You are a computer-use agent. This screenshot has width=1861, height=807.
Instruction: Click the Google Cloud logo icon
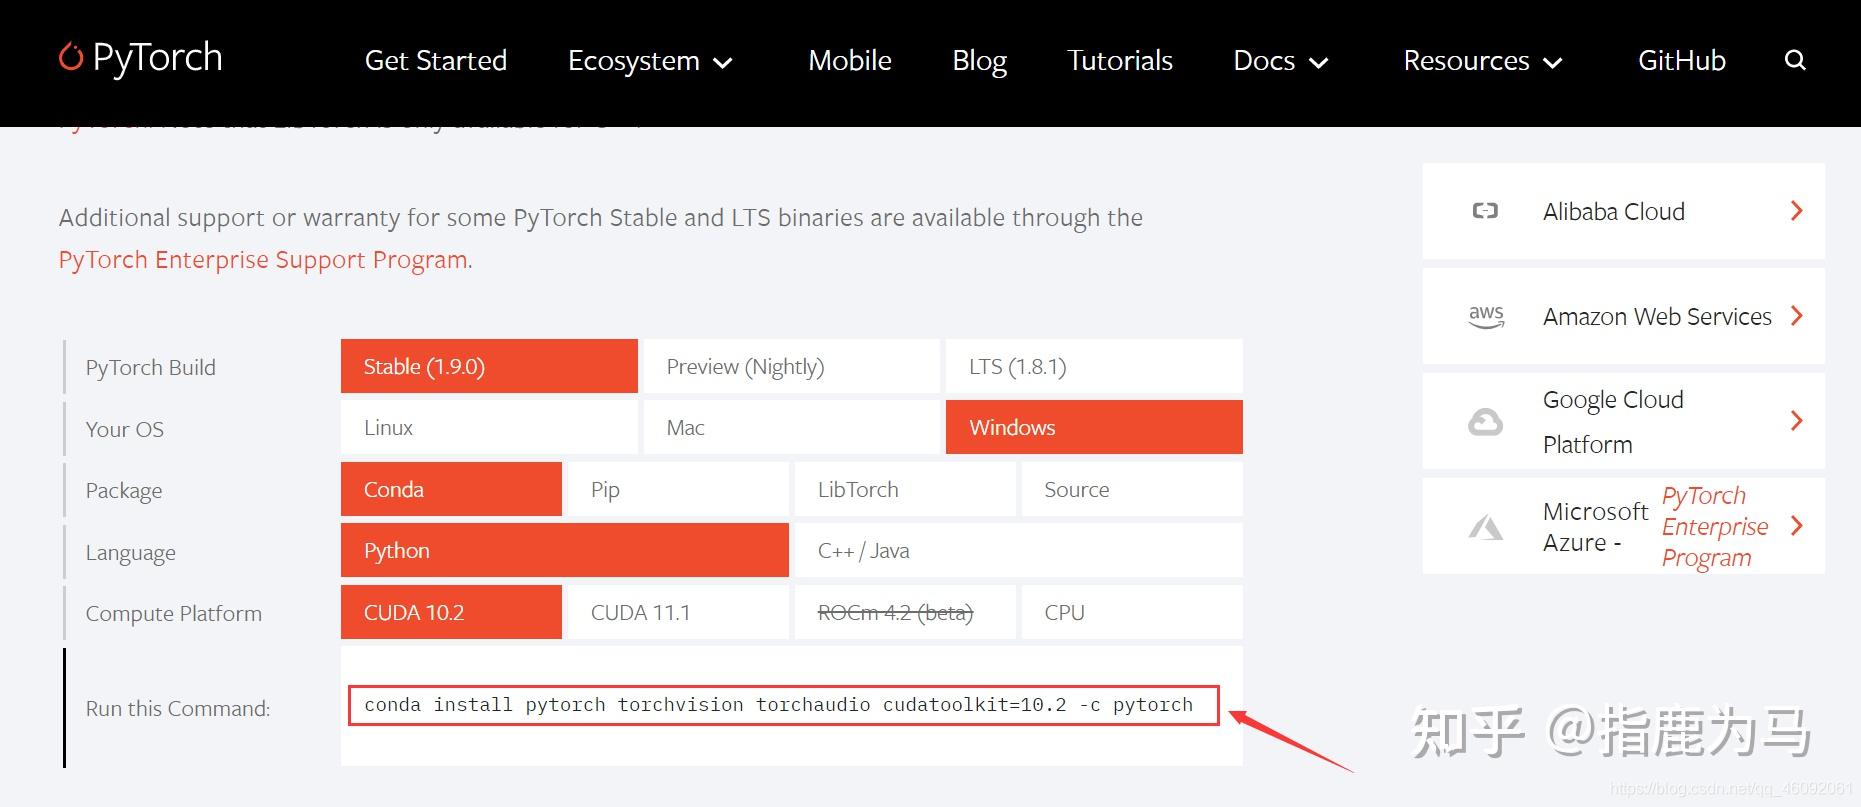coord(1485,422)
